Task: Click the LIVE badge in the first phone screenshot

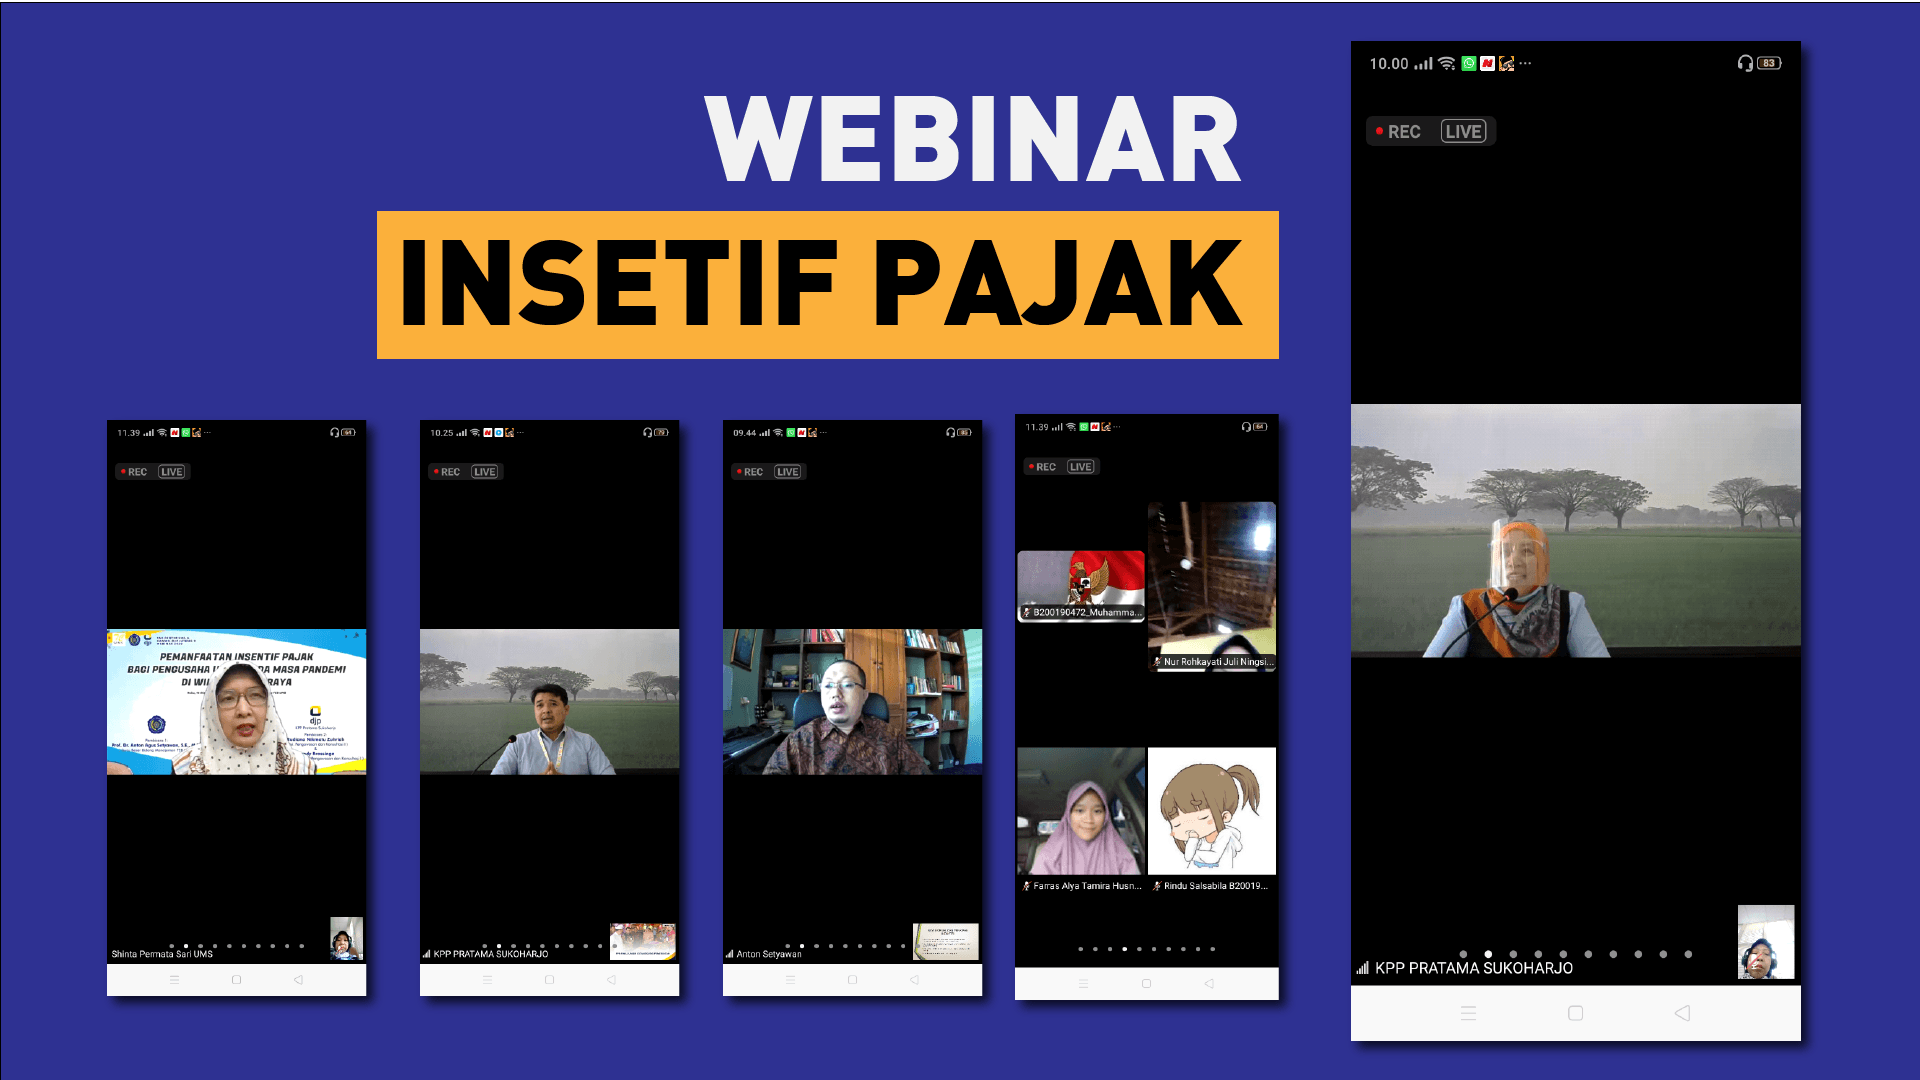Action: (172, 472)
